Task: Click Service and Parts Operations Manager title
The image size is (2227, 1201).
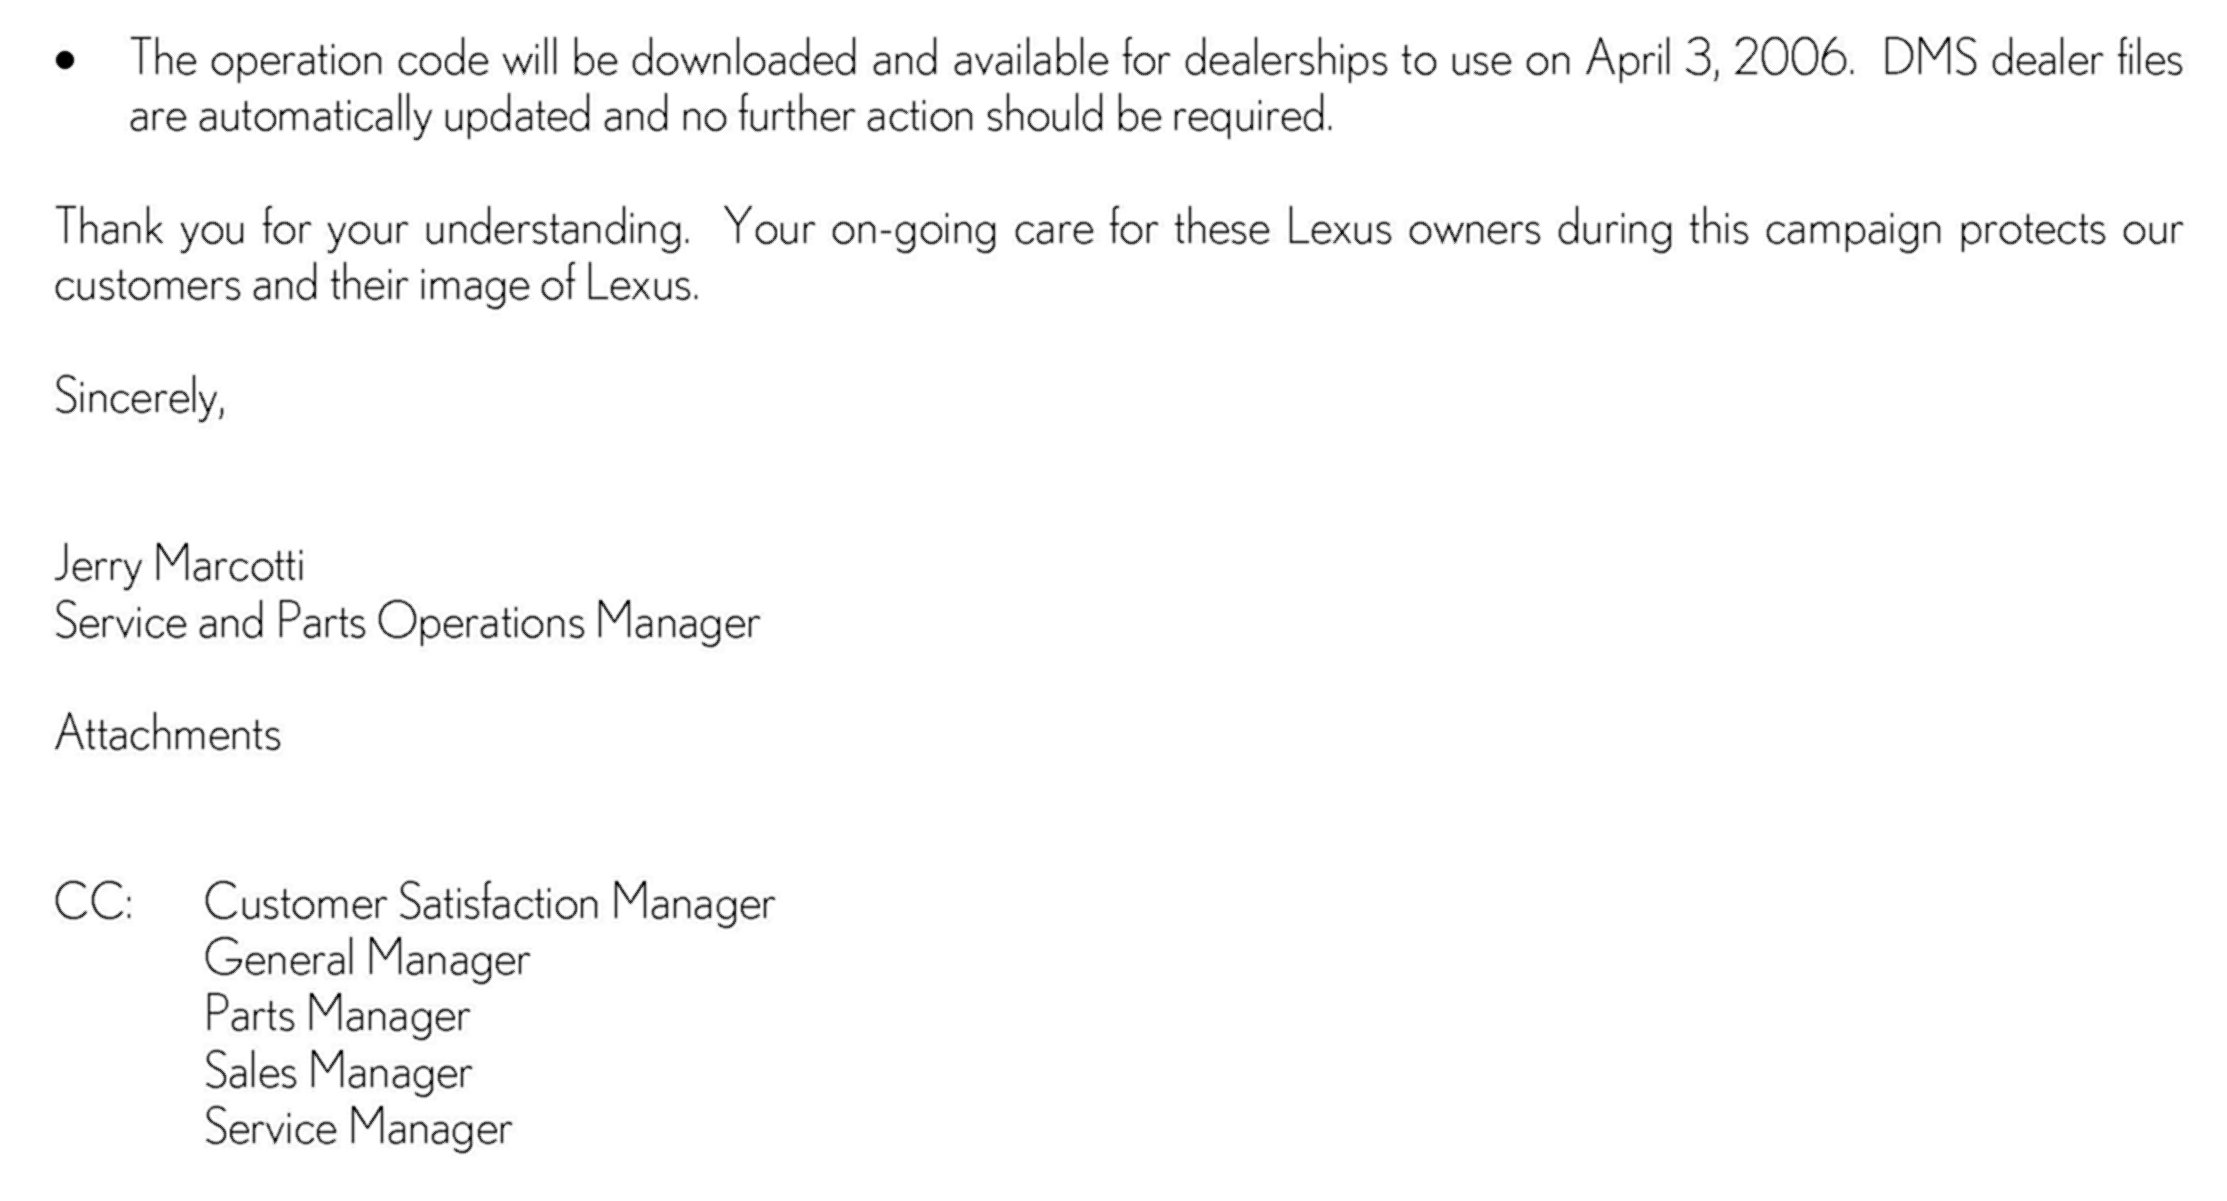Action: (407, 622)
